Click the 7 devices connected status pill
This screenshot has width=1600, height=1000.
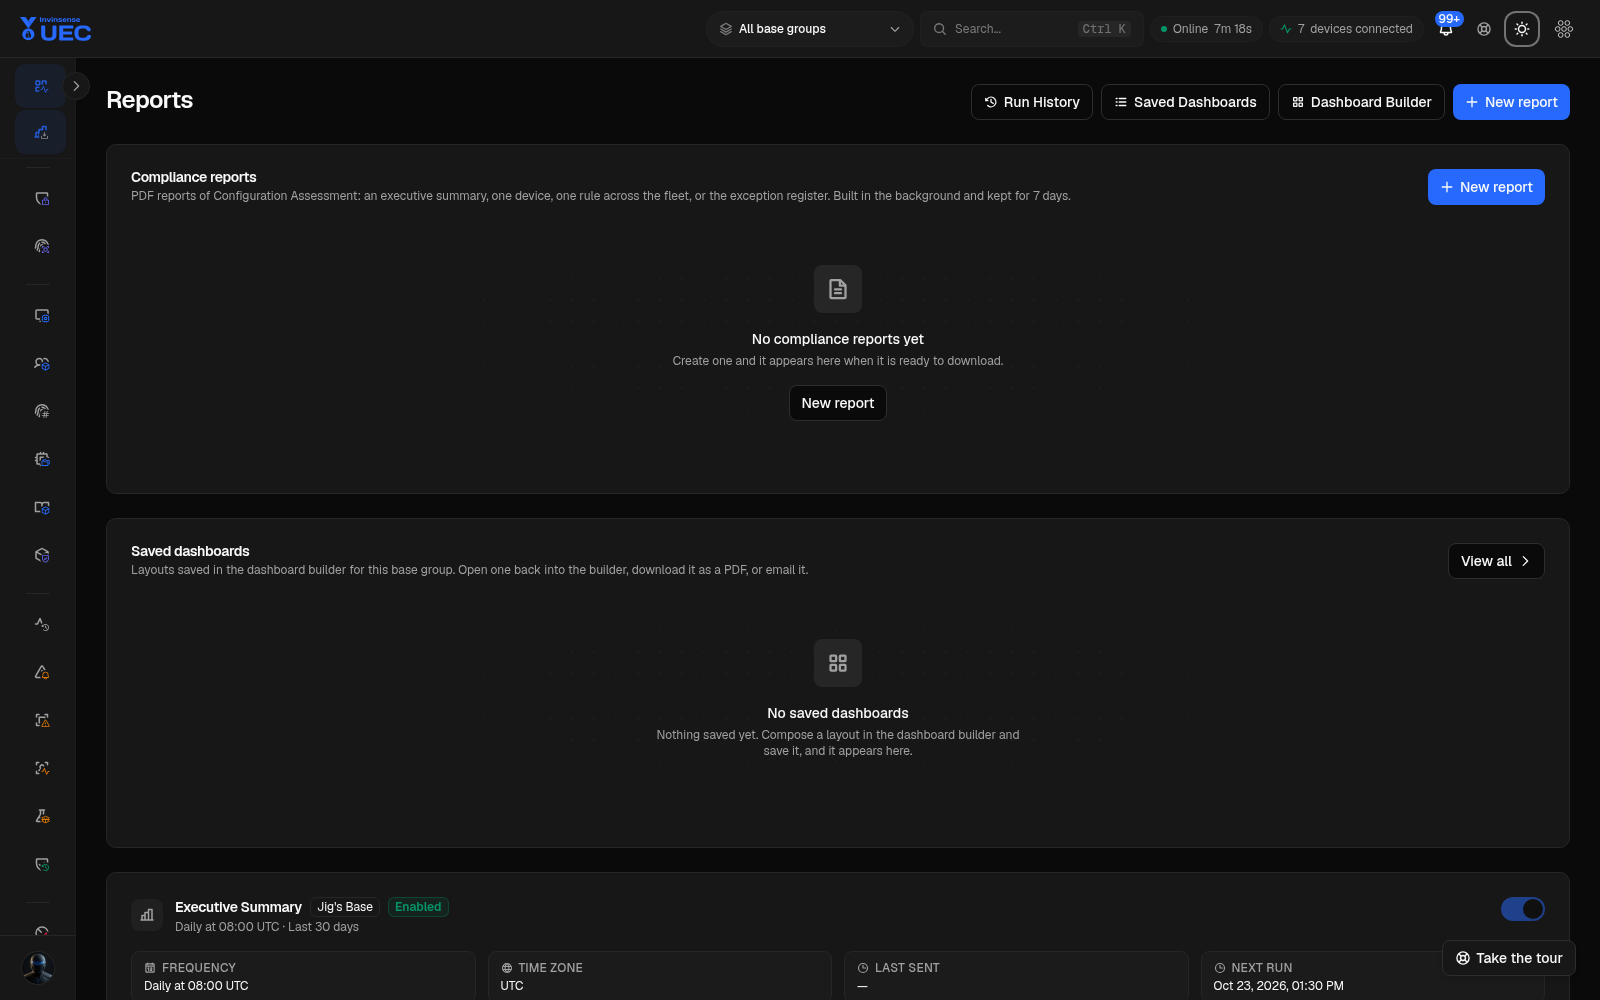(1346, 29)
